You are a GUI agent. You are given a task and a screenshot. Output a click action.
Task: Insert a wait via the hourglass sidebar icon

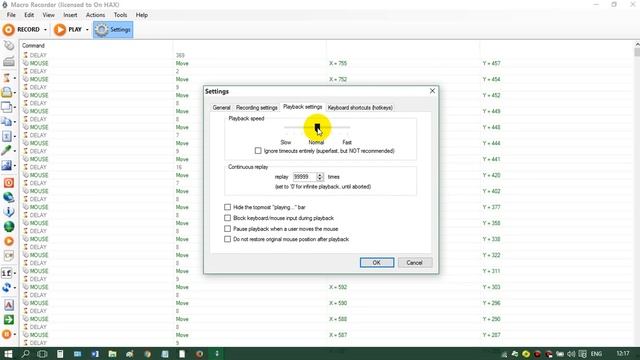(x=7, y=78)
